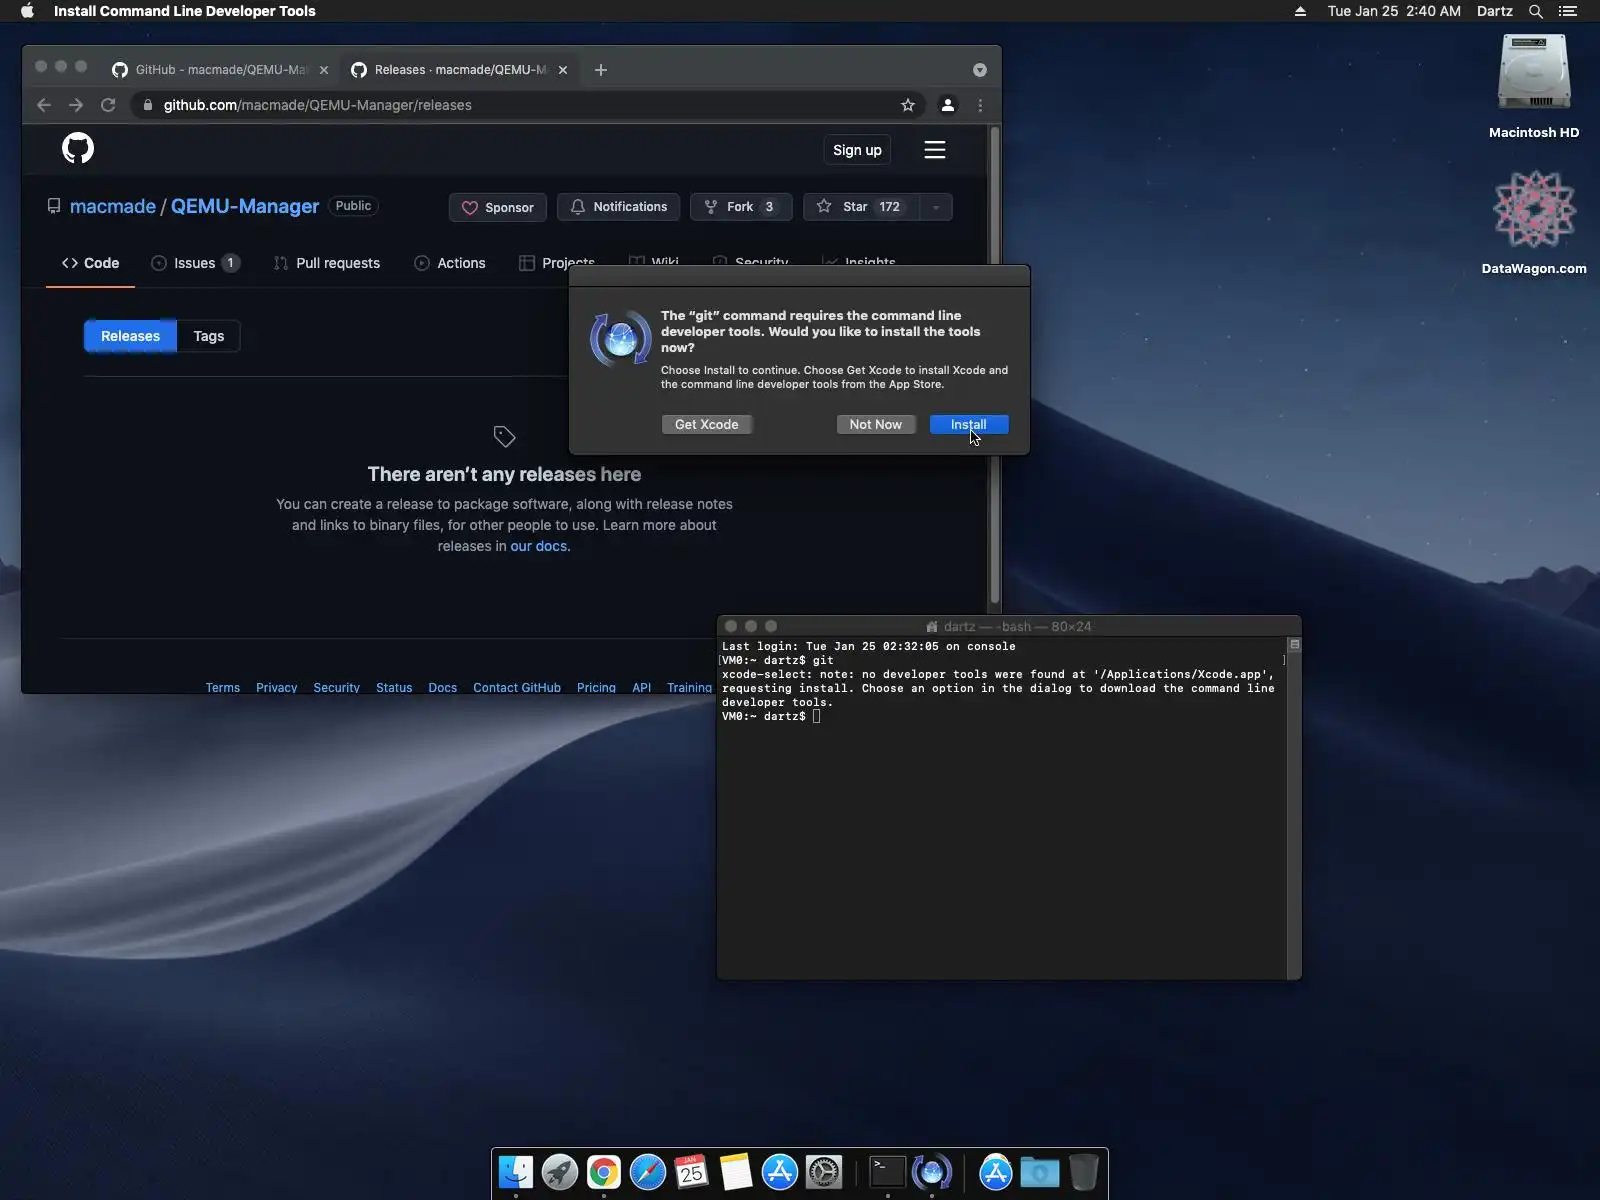Click the Notifications button
1600x1200 pixels.
tap(618, 207)
